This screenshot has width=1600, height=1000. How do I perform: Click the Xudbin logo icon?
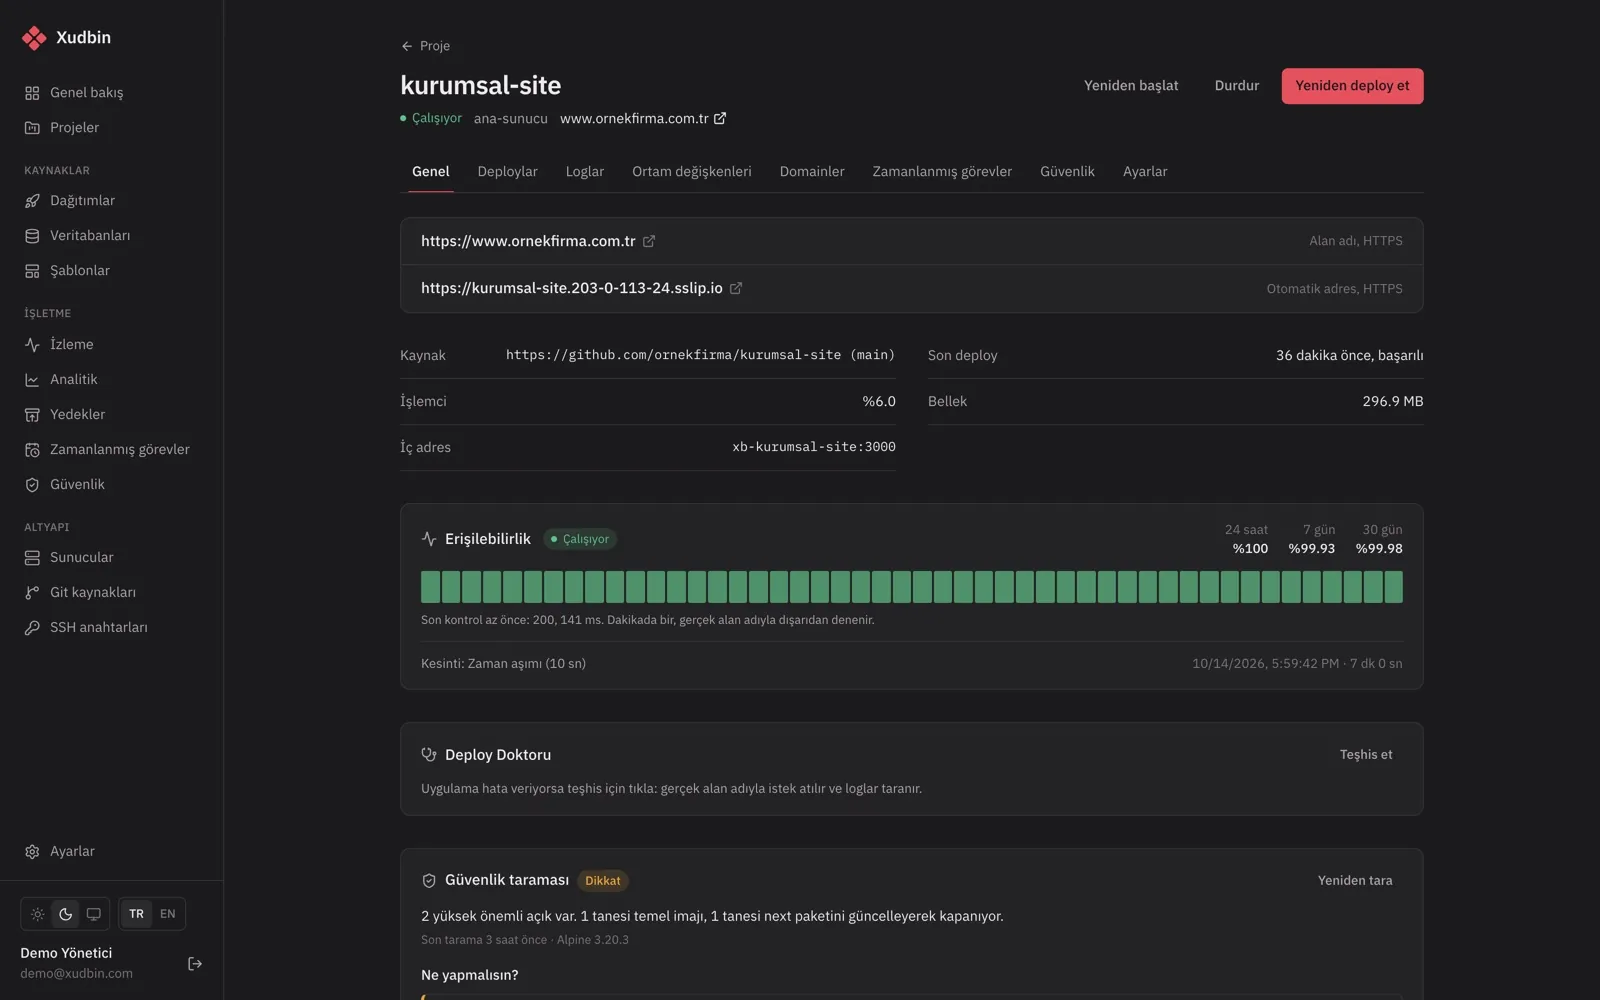click(34, 38)
